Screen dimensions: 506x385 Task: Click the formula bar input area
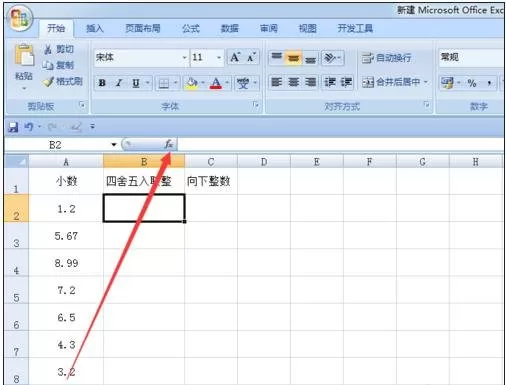(x=341, y=145)
